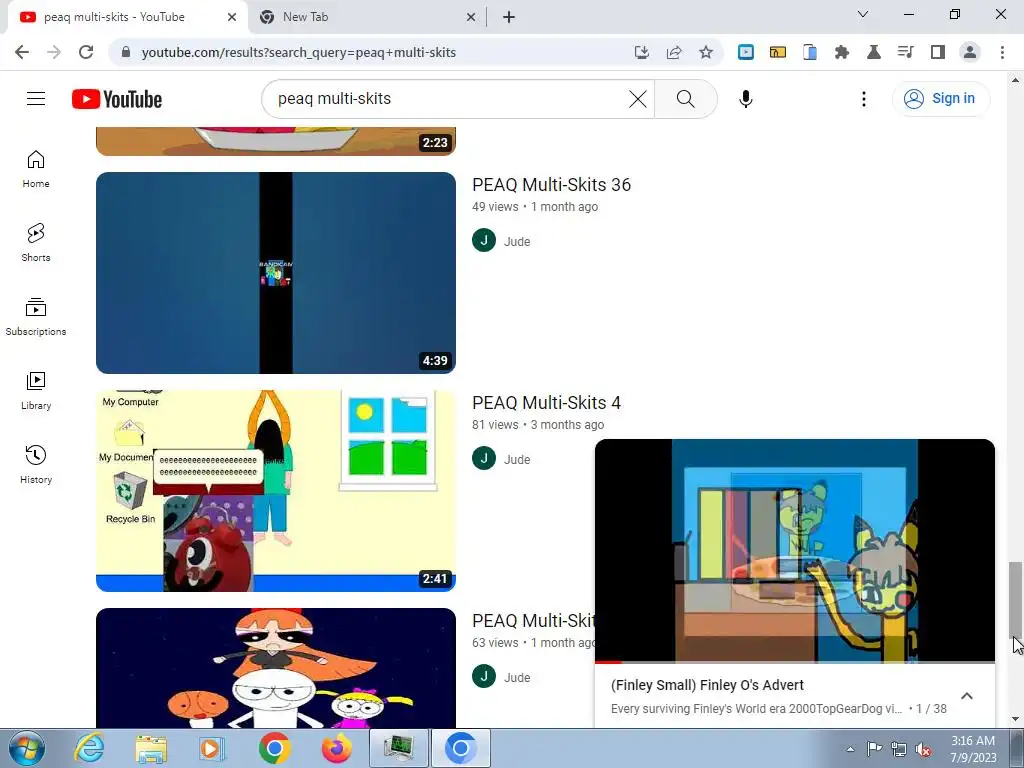
Task: Open the Jude channel avatar under Multi-Skits 4
Action: click(x=484, y=458)
